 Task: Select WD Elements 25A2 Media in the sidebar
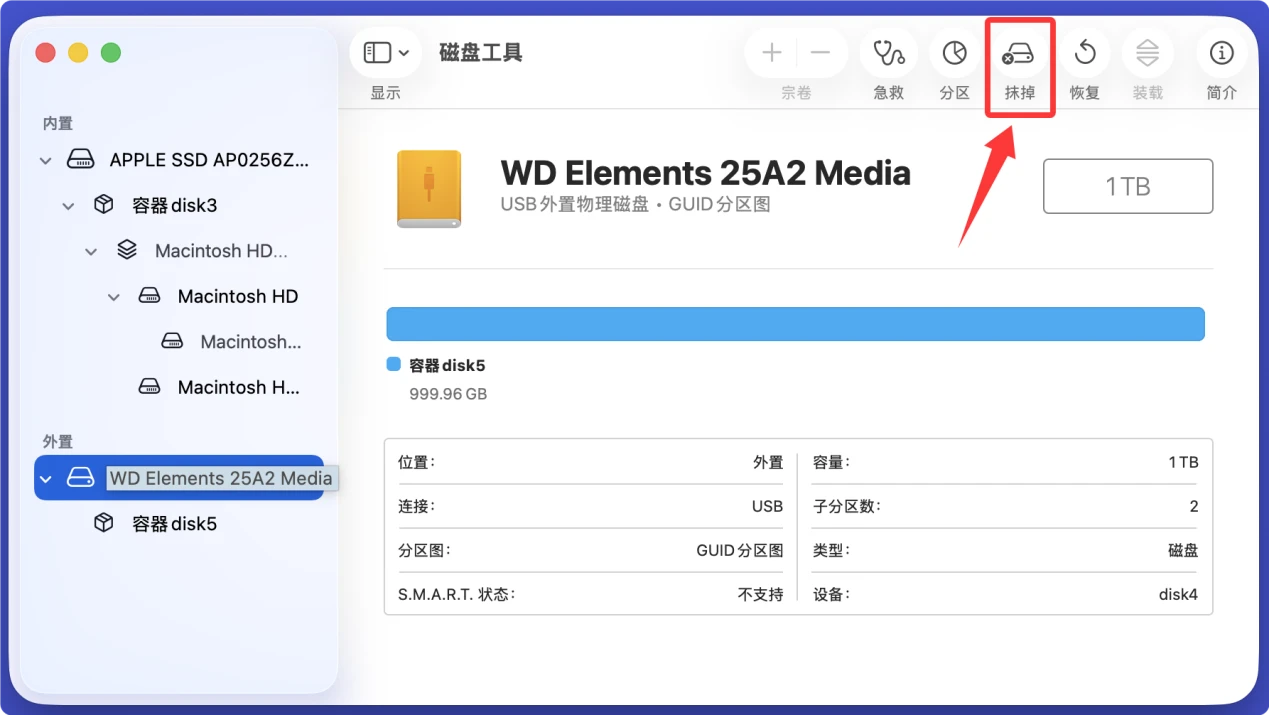[180, 478]
